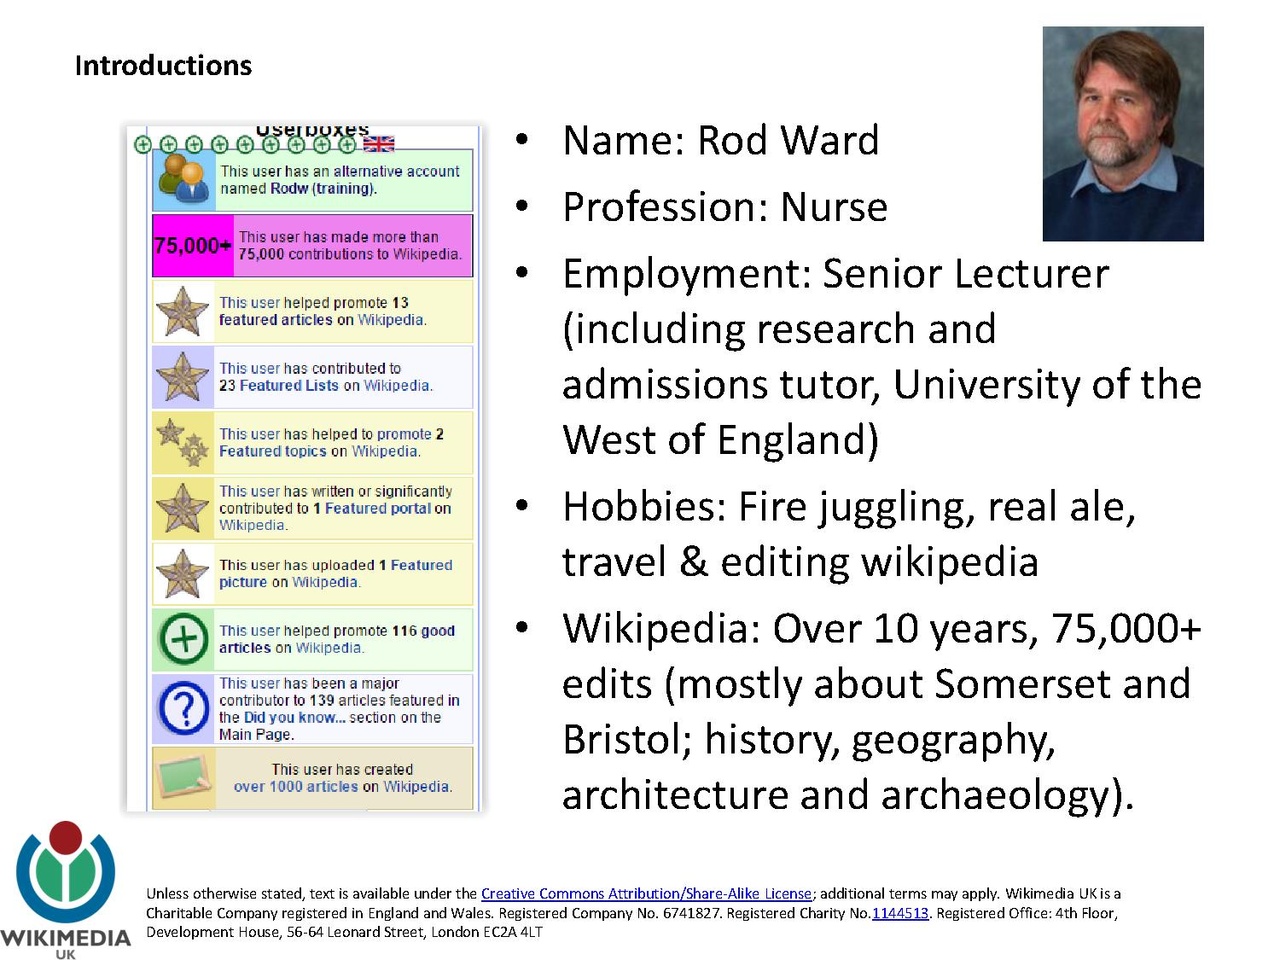The height and width of the screenshot is (960, 1280).
Task: Follow the Featured Lists link
Action: pos(289,385)
